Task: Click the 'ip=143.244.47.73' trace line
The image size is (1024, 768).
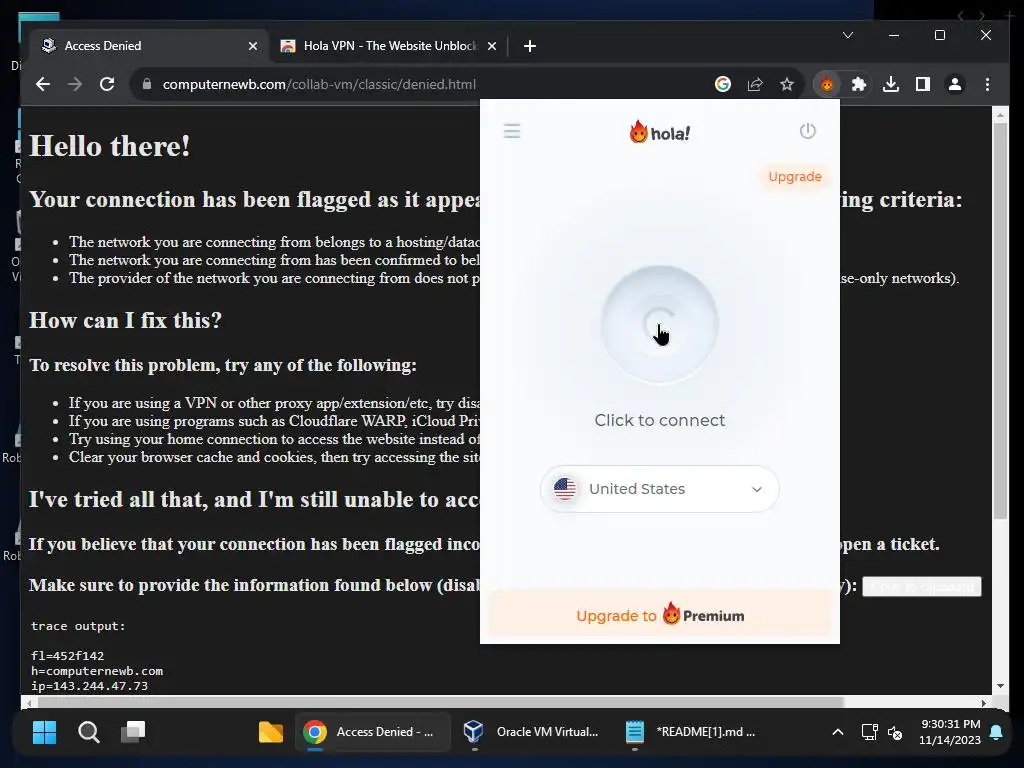Action: (89, 686)
